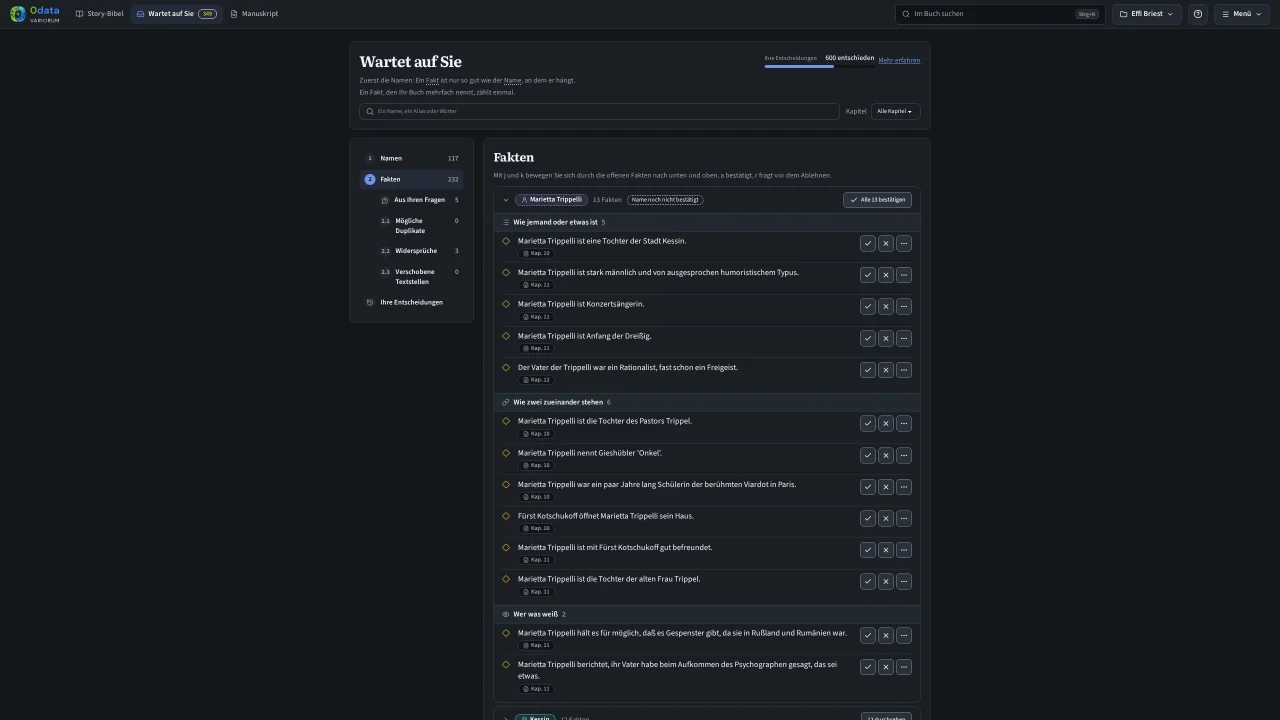The image size is (1280, 720).
Task: Open 'Widersprüche' sidebar item
Action: pyautogui.click(x=419, y=251)
